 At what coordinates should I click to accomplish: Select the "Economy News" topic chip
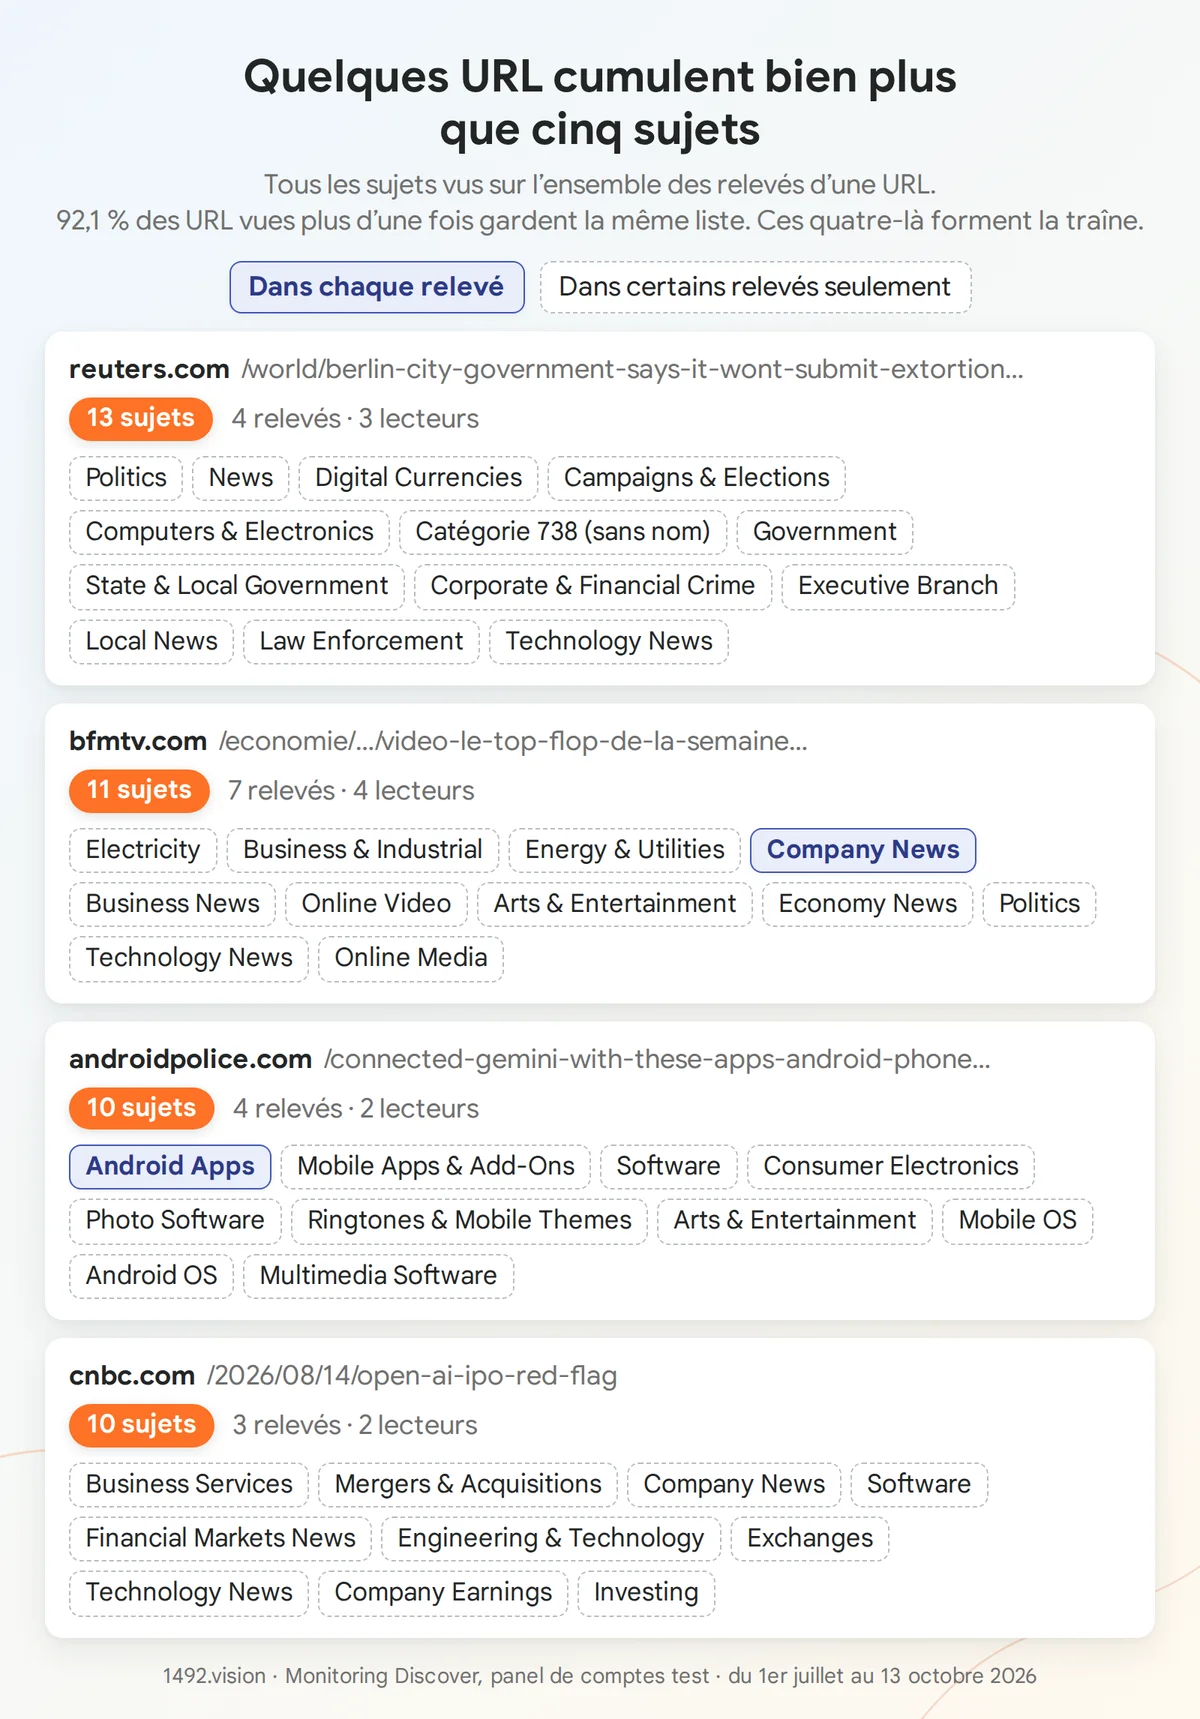tap(868, 904)
